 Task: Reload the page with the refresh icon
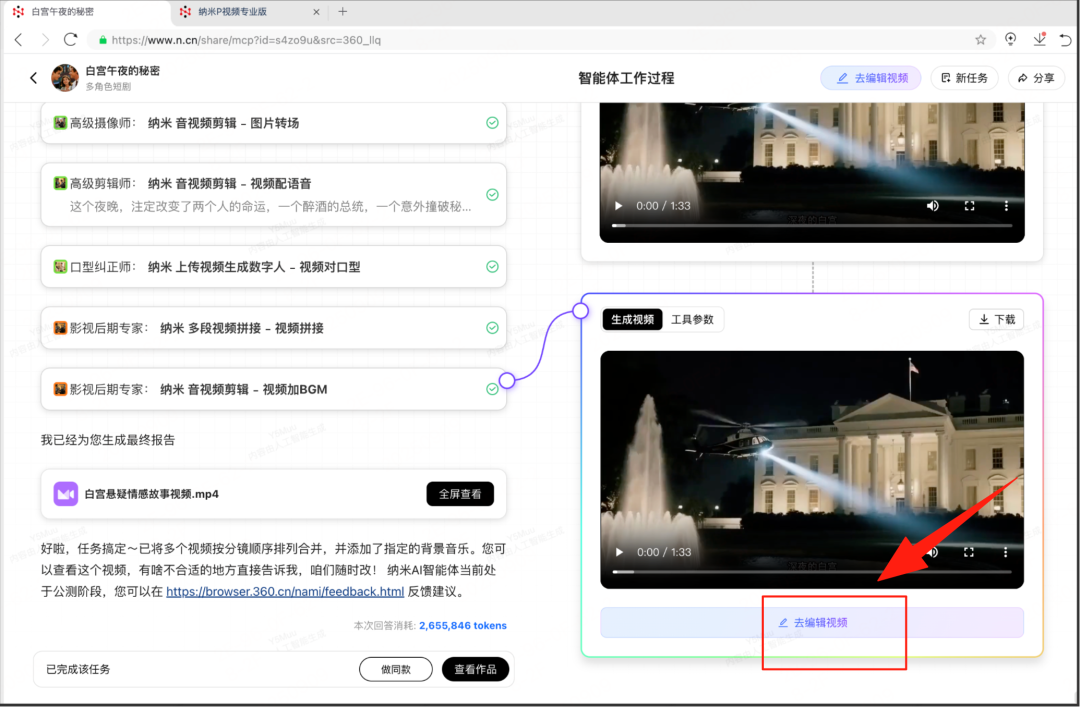point(70,39)
